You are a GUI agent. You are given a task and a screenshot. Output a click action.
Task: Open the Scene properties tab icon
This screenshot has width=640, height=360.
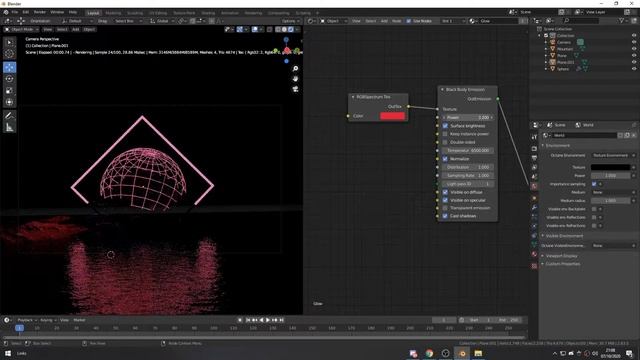coord(534,177)
